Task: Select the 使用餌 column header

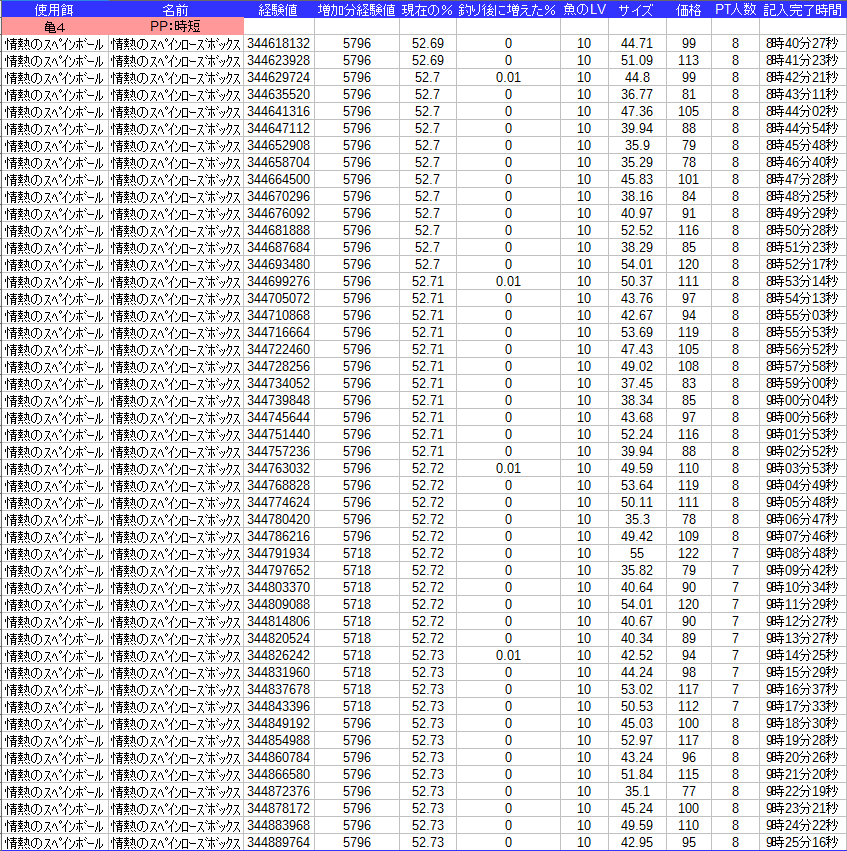Action: [x=54, y=9]
